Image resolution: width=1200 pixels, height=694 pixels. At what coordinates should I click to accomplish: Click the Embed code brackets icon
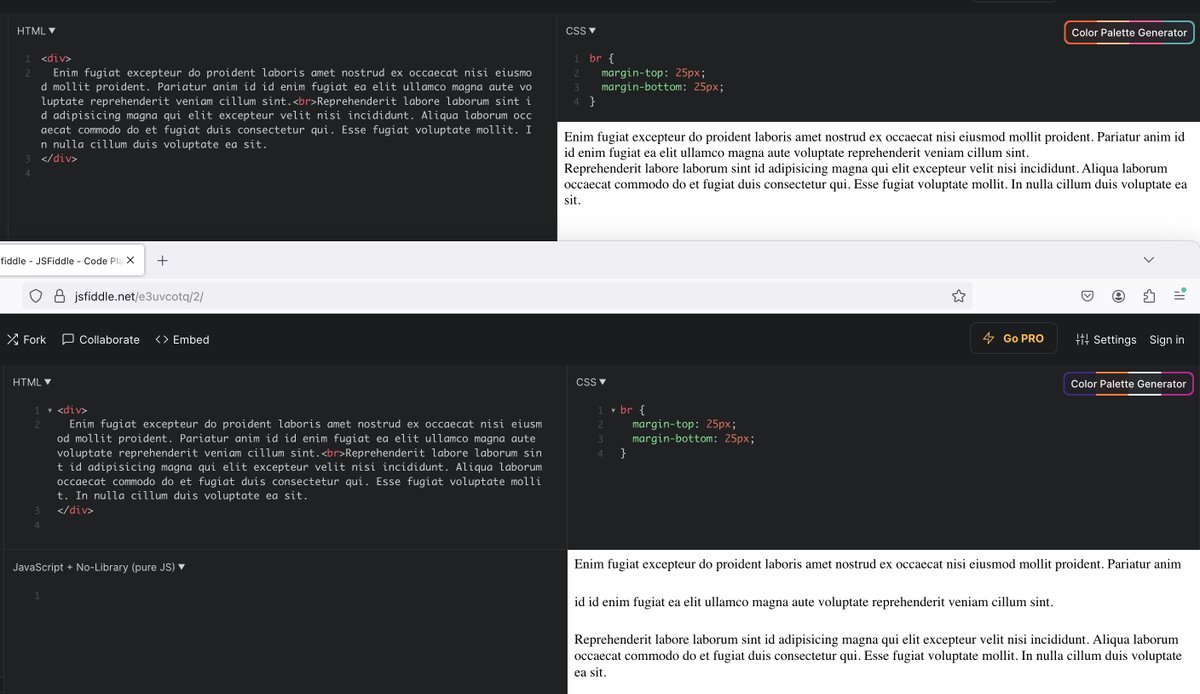161,339
